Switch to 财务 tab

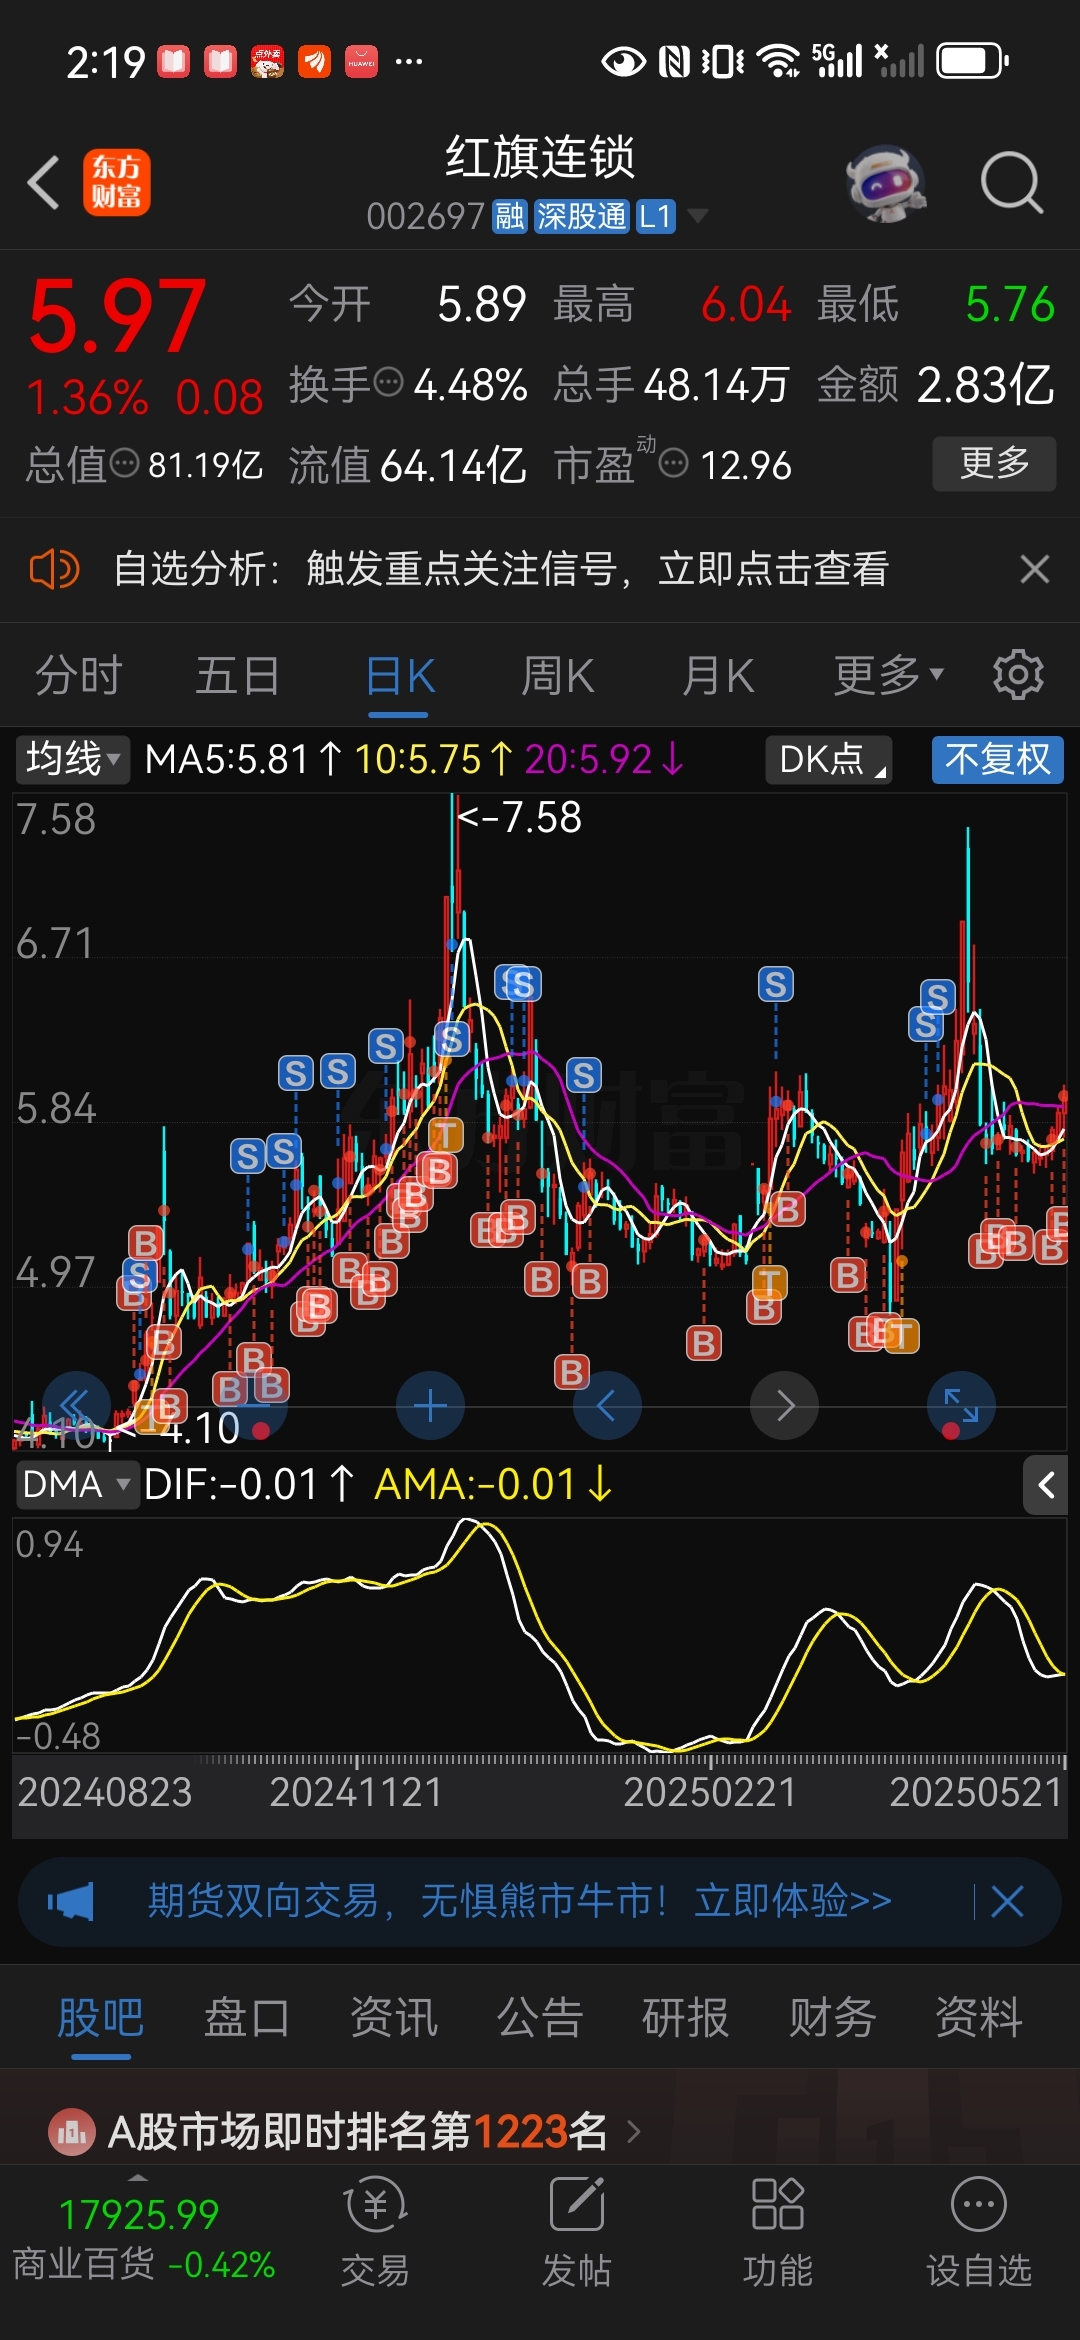[832, 2017]
